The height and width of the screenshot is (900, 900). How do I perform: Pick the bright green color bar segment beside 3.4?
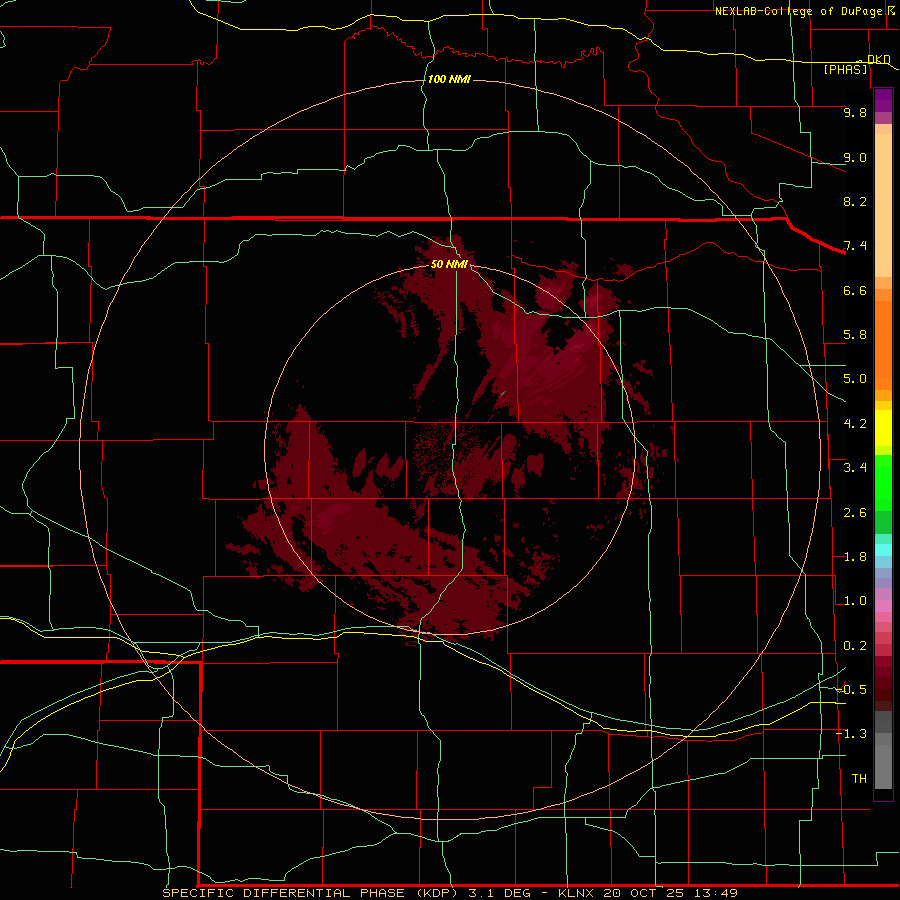[x=883, y=482]
